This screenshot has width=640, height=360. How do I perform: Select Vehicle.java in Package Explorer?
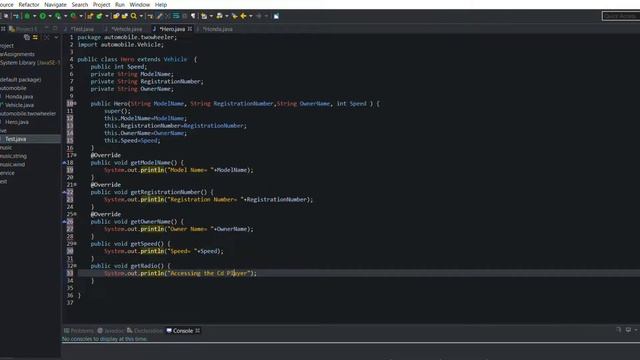pyautogui.click(x=19, y=105)
